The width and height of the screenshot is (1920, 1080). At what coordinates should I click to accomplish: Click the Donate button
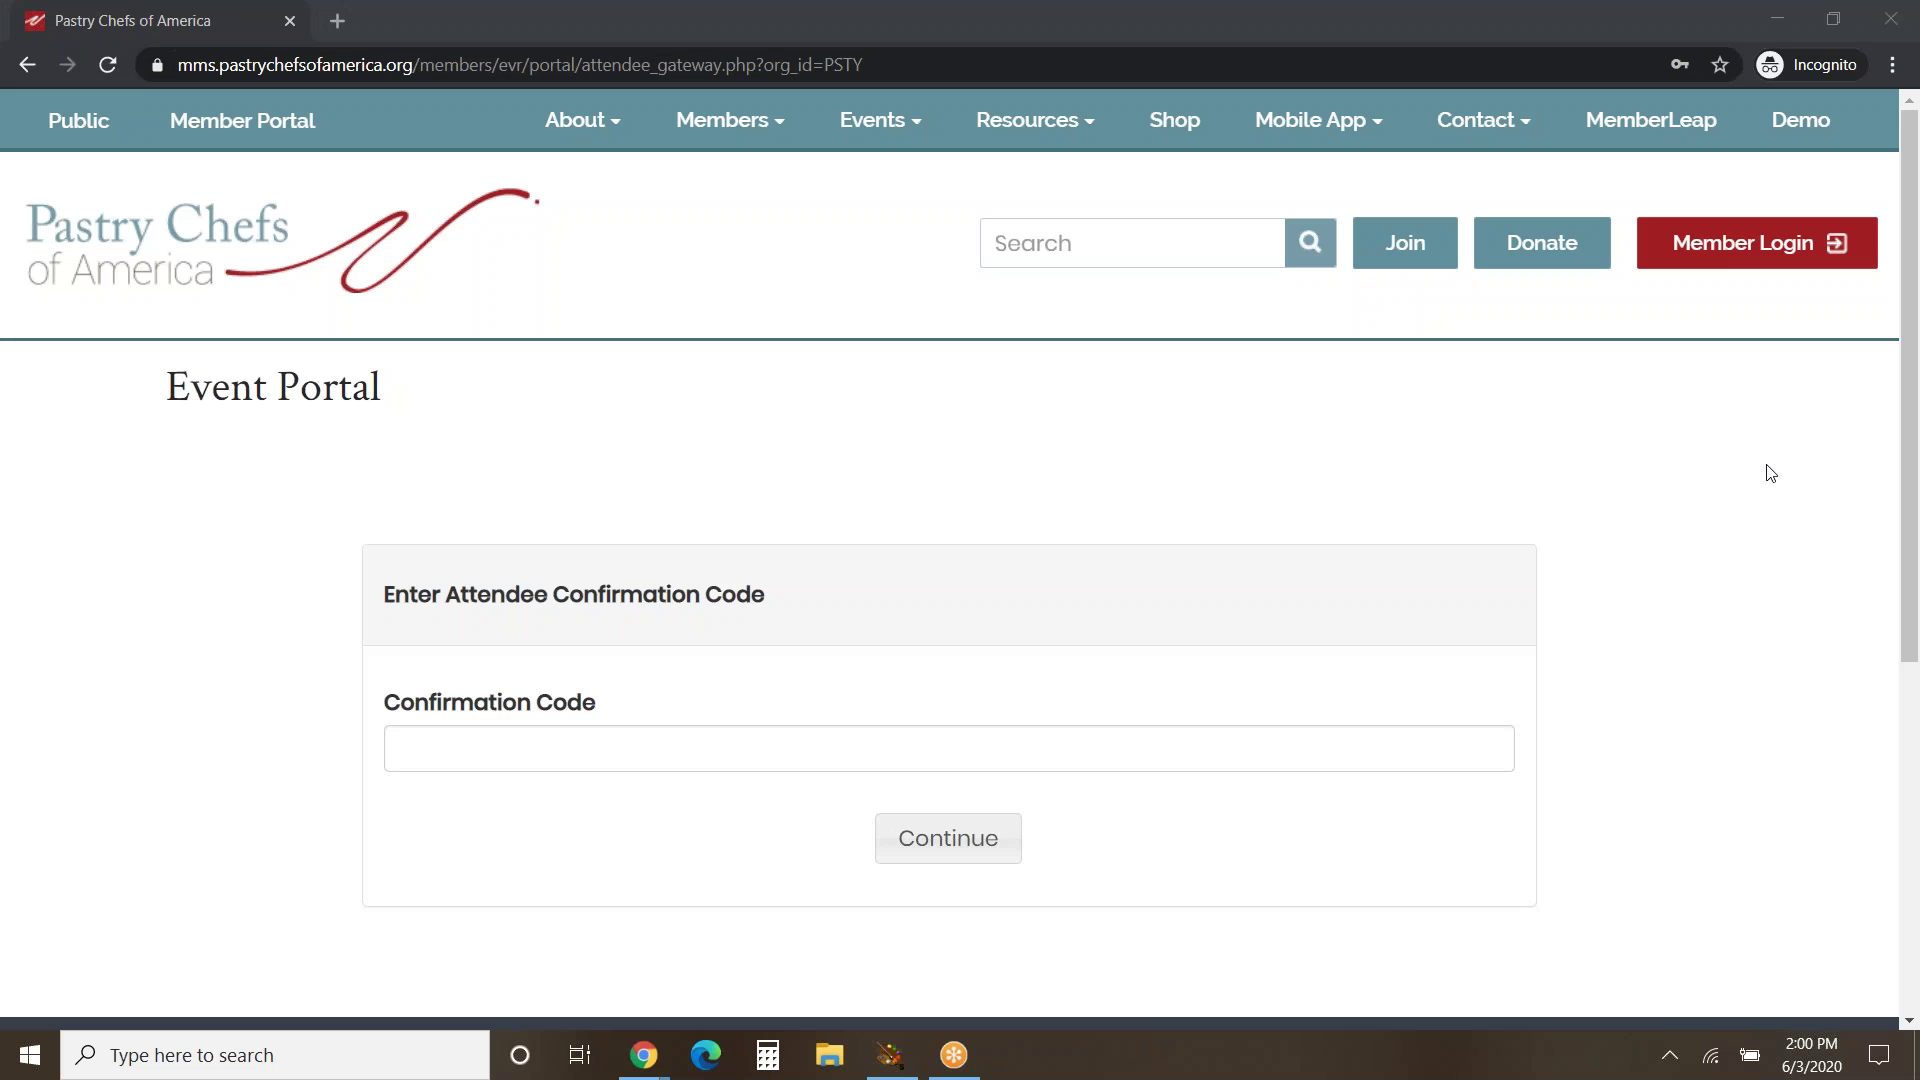tap(1542, 243)
